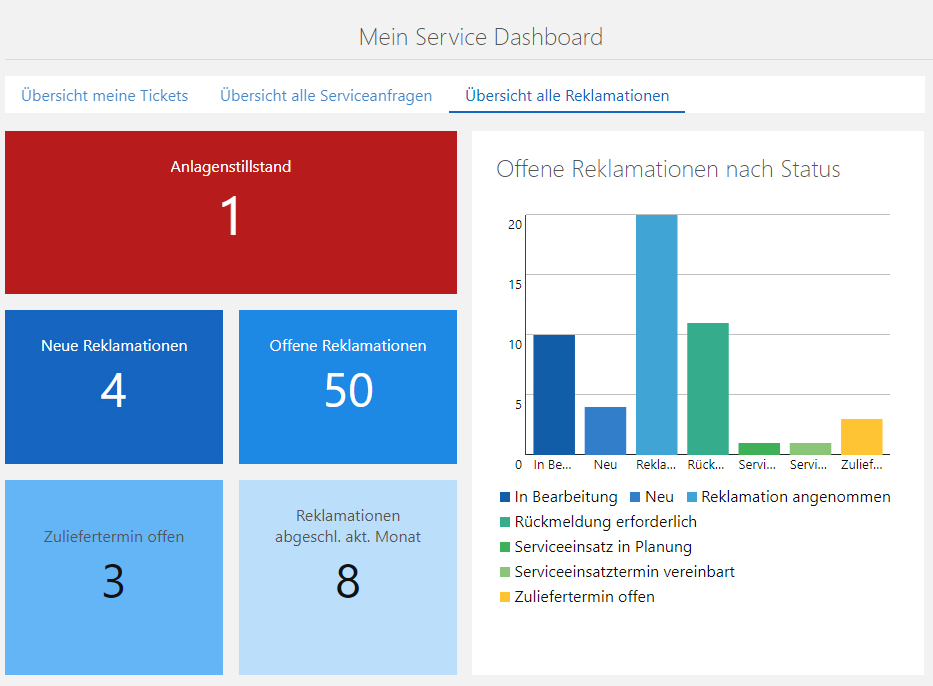Viewport: 933px width, 686px height.
Task: Click legend text 'Zuliefertermin offen'
Action: pos(585,597)
